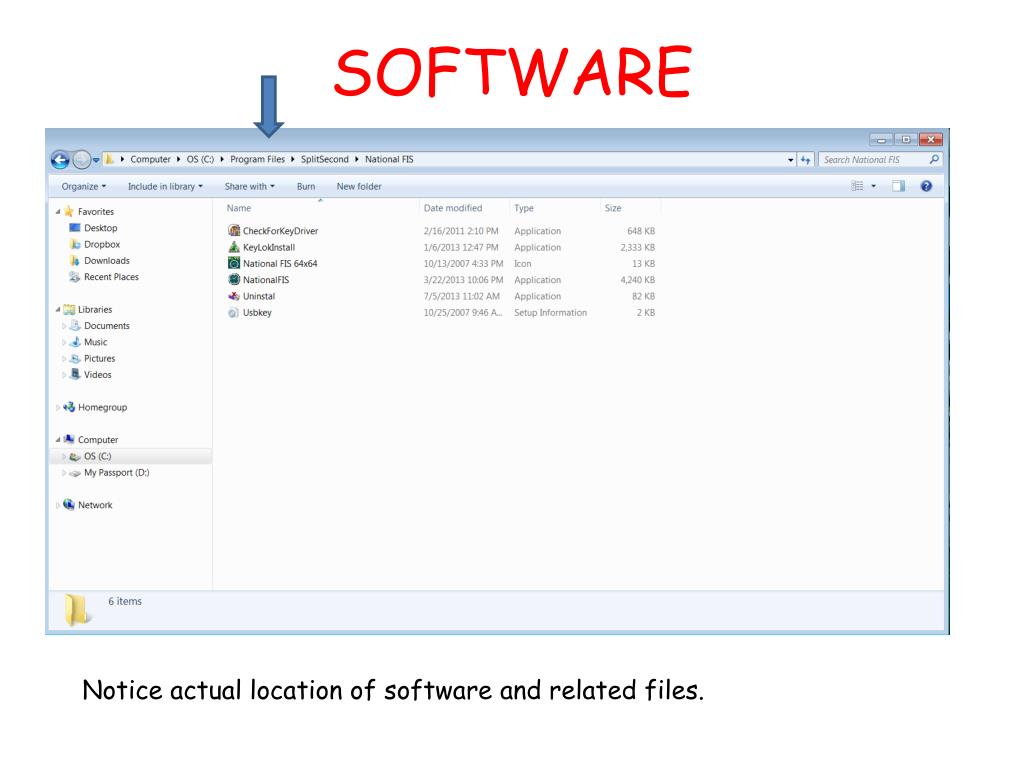Open the recent locations dropdown beside Forward
This screenshot has height=768, width=1024.
96,160
